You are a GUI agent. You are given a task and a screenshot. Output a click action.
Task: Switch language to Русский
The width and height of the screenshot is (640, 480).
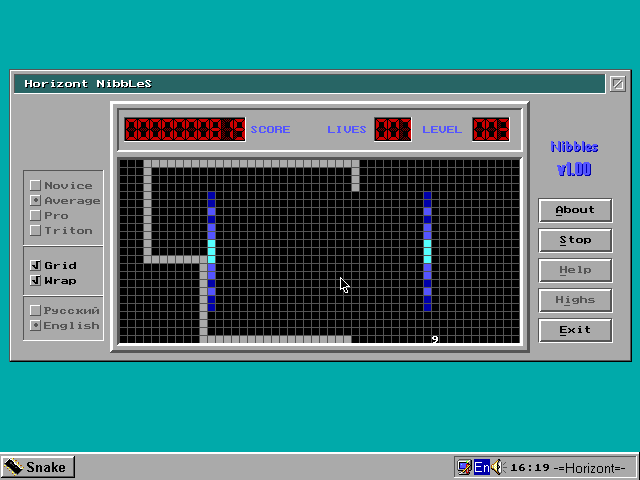pos(36,310)
